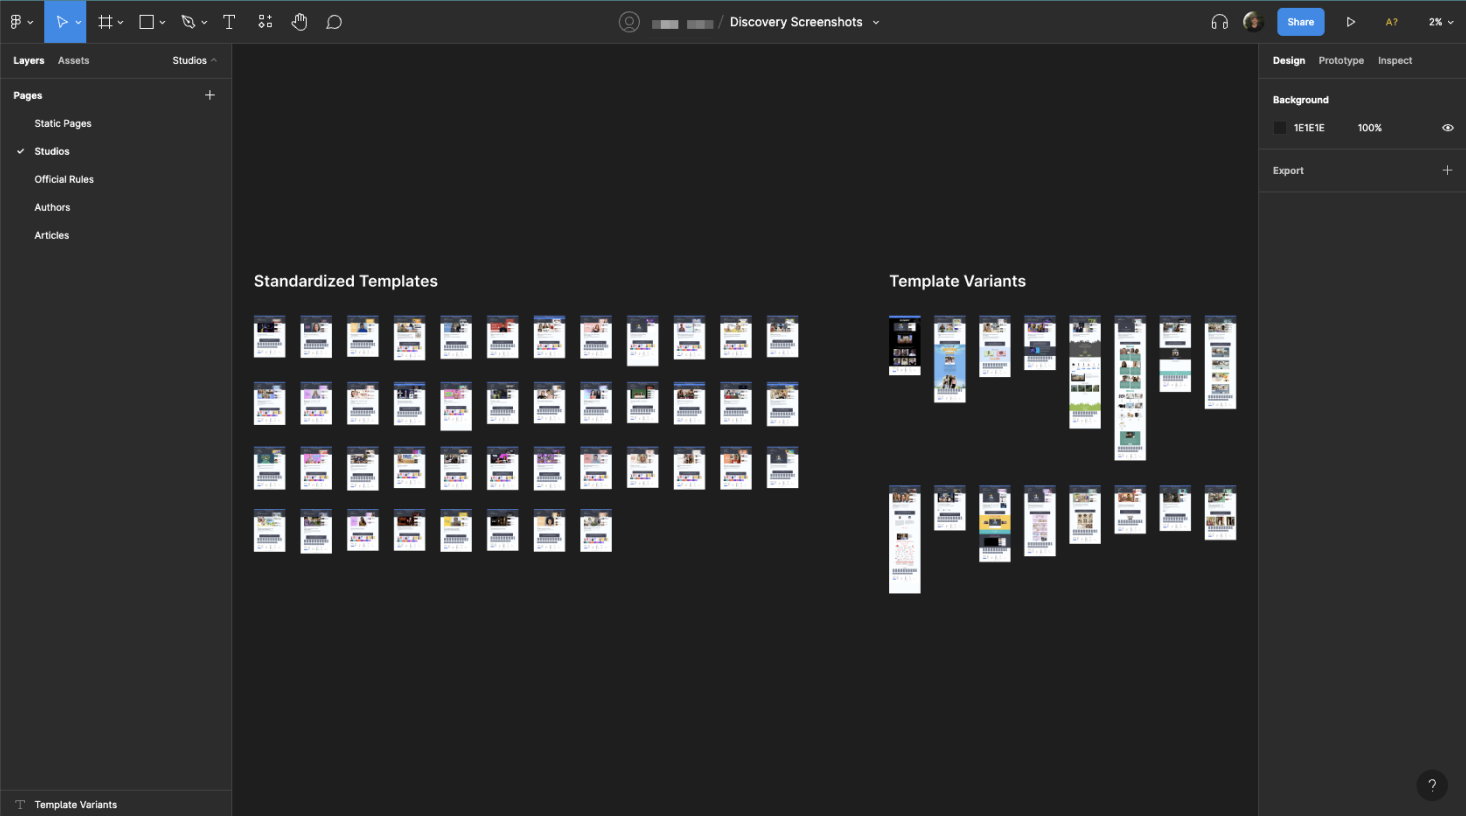The image size is (1466, 816).
Task: Open the 2% zoom level dropdown
Action: (1440, 22)
